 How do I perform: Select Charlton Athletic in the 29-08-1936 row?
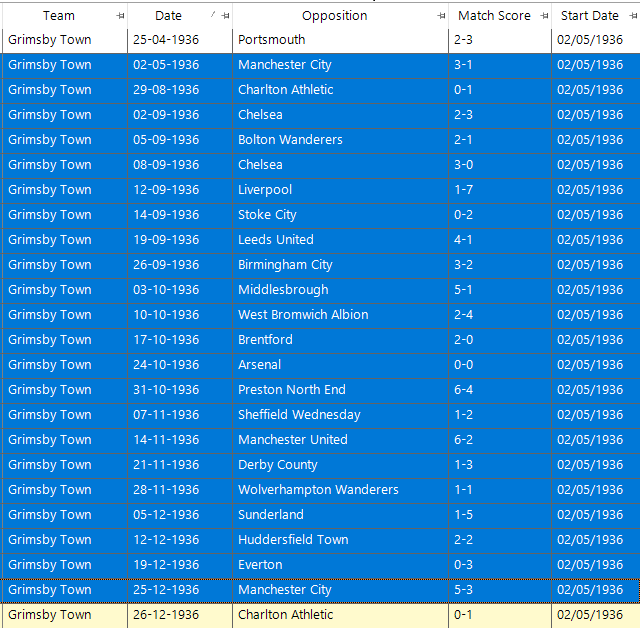coord(340,90)
